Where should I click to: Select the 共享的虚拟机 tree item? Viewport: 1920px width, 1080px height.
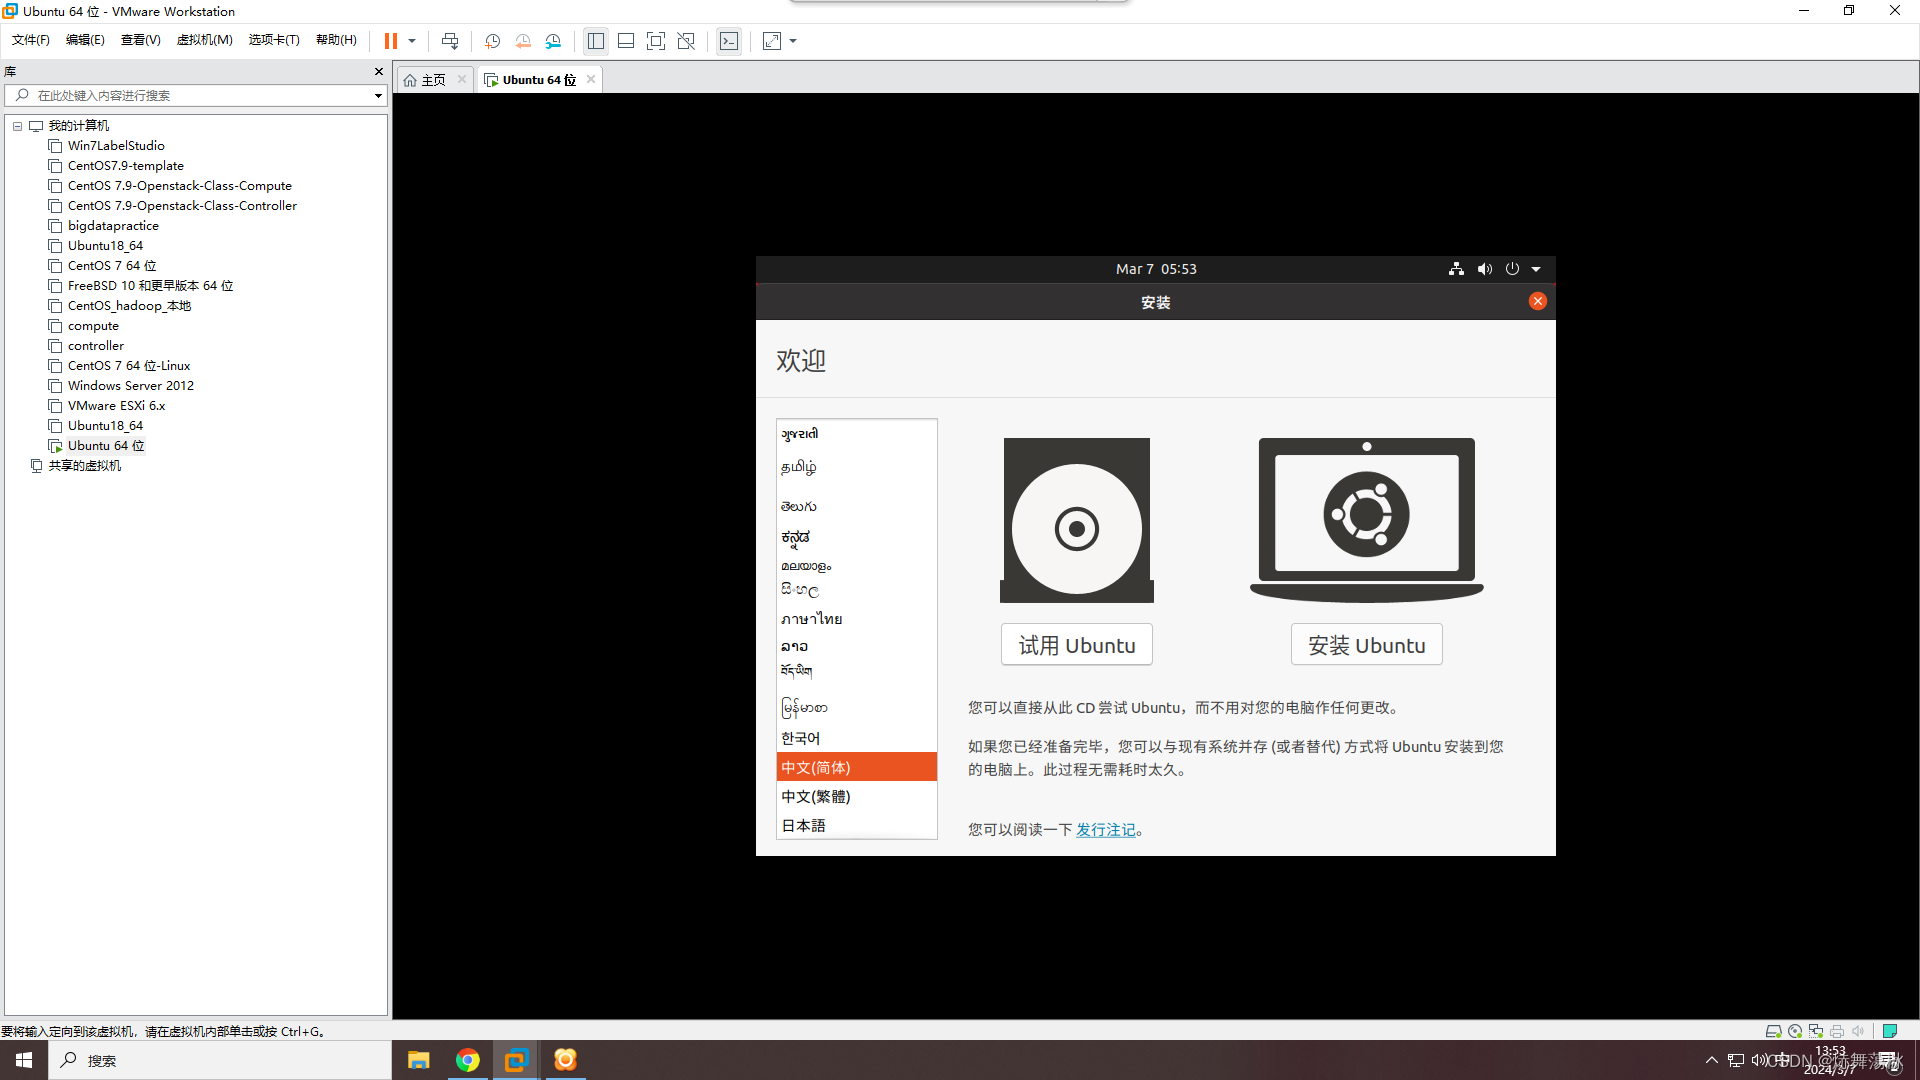point(84,466)
